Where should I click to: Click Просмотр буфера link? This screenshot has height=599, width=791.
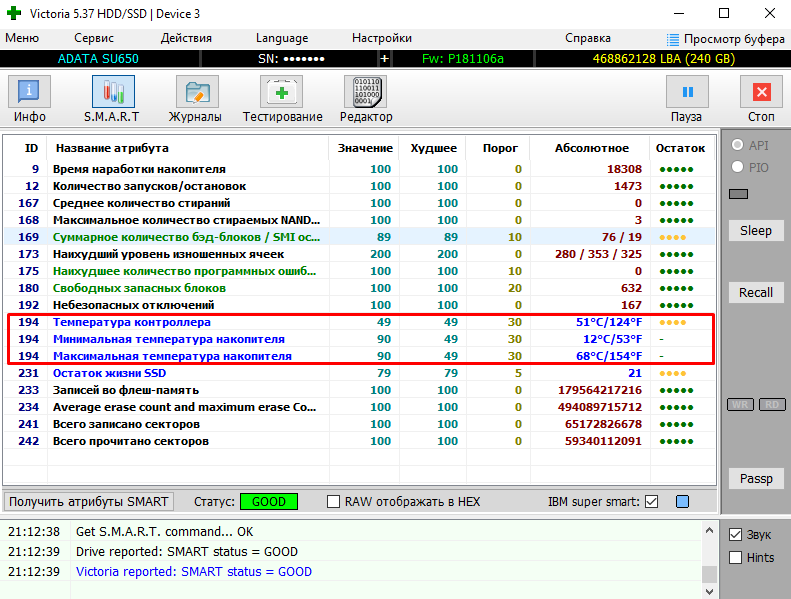pos(734,39)
